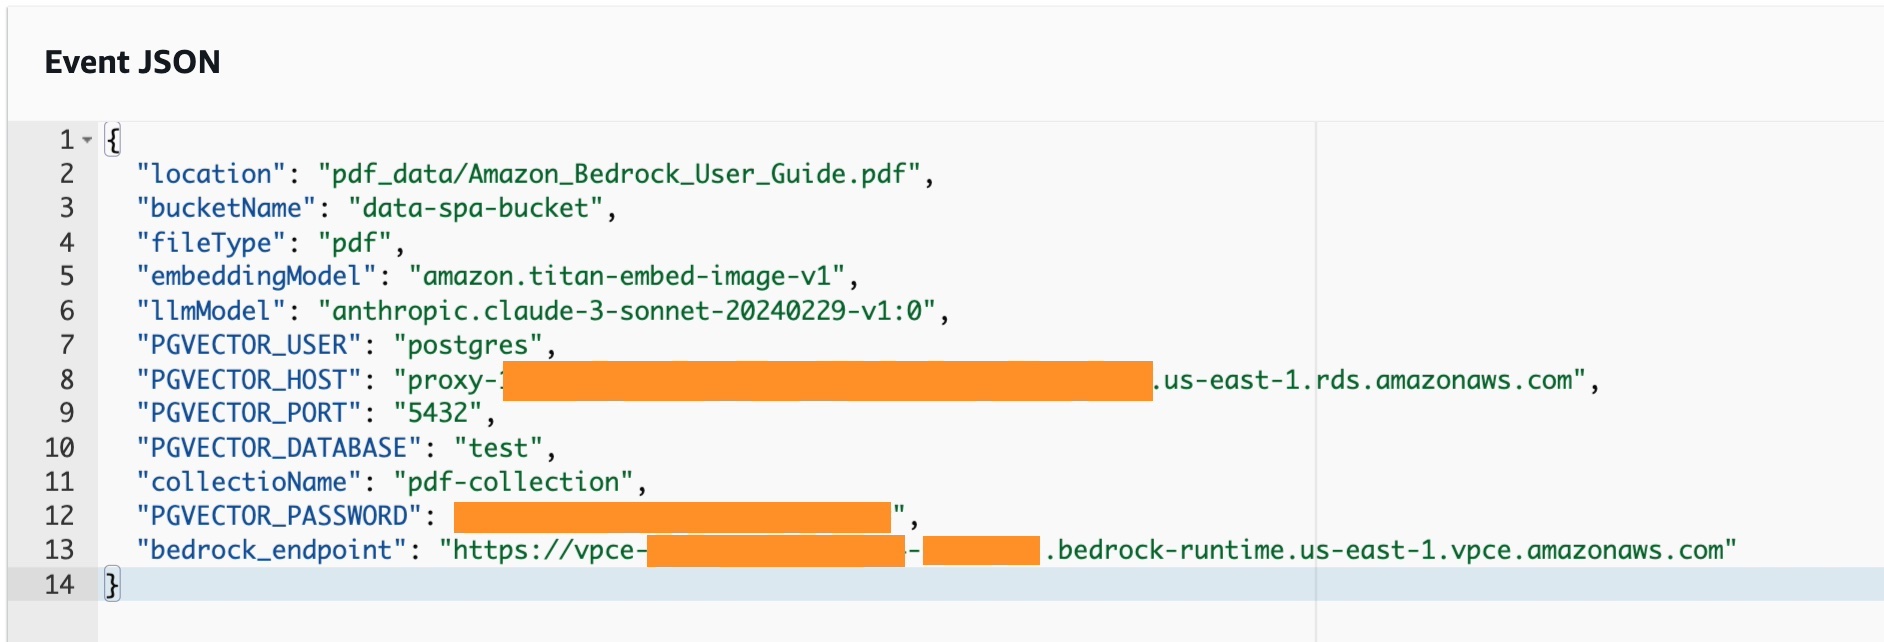Click the opening brace on line 1
The height and width of the screenshot is (642, 1884).
tap(113, 140)
